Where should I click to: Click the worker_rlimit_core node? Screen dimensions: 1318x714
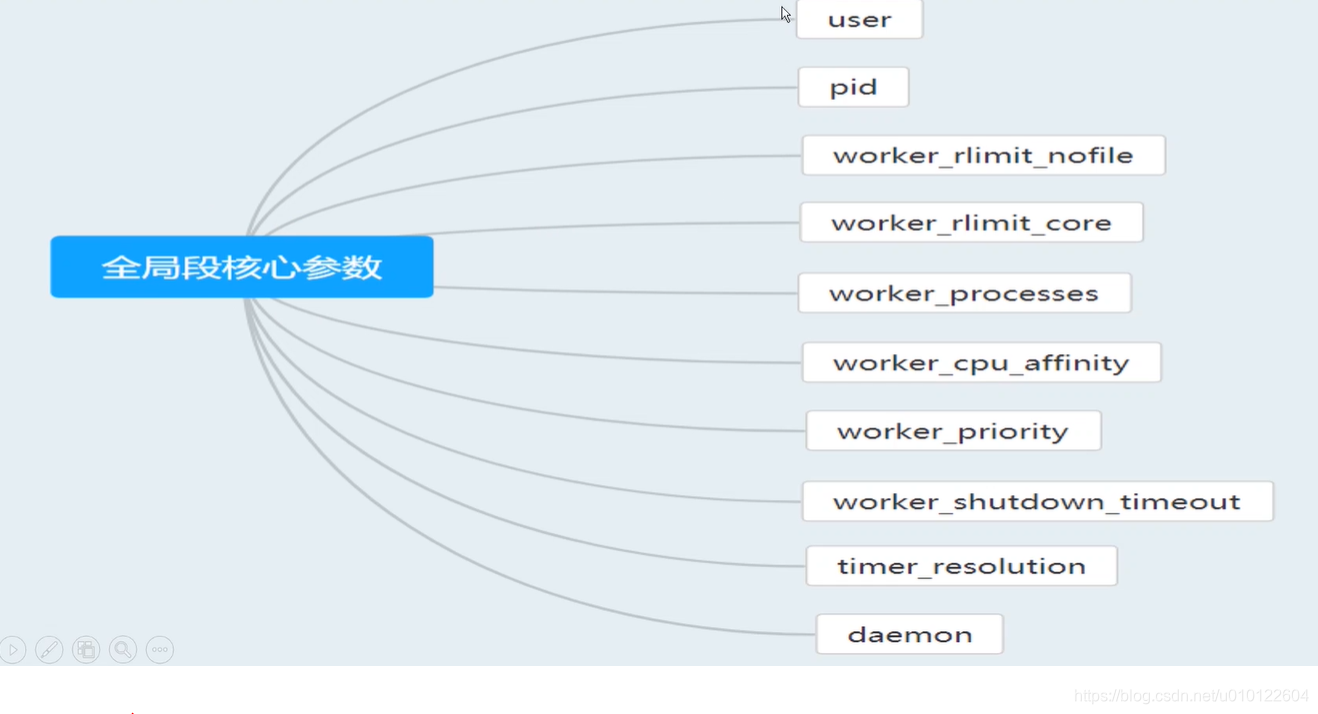pos(971,222)
